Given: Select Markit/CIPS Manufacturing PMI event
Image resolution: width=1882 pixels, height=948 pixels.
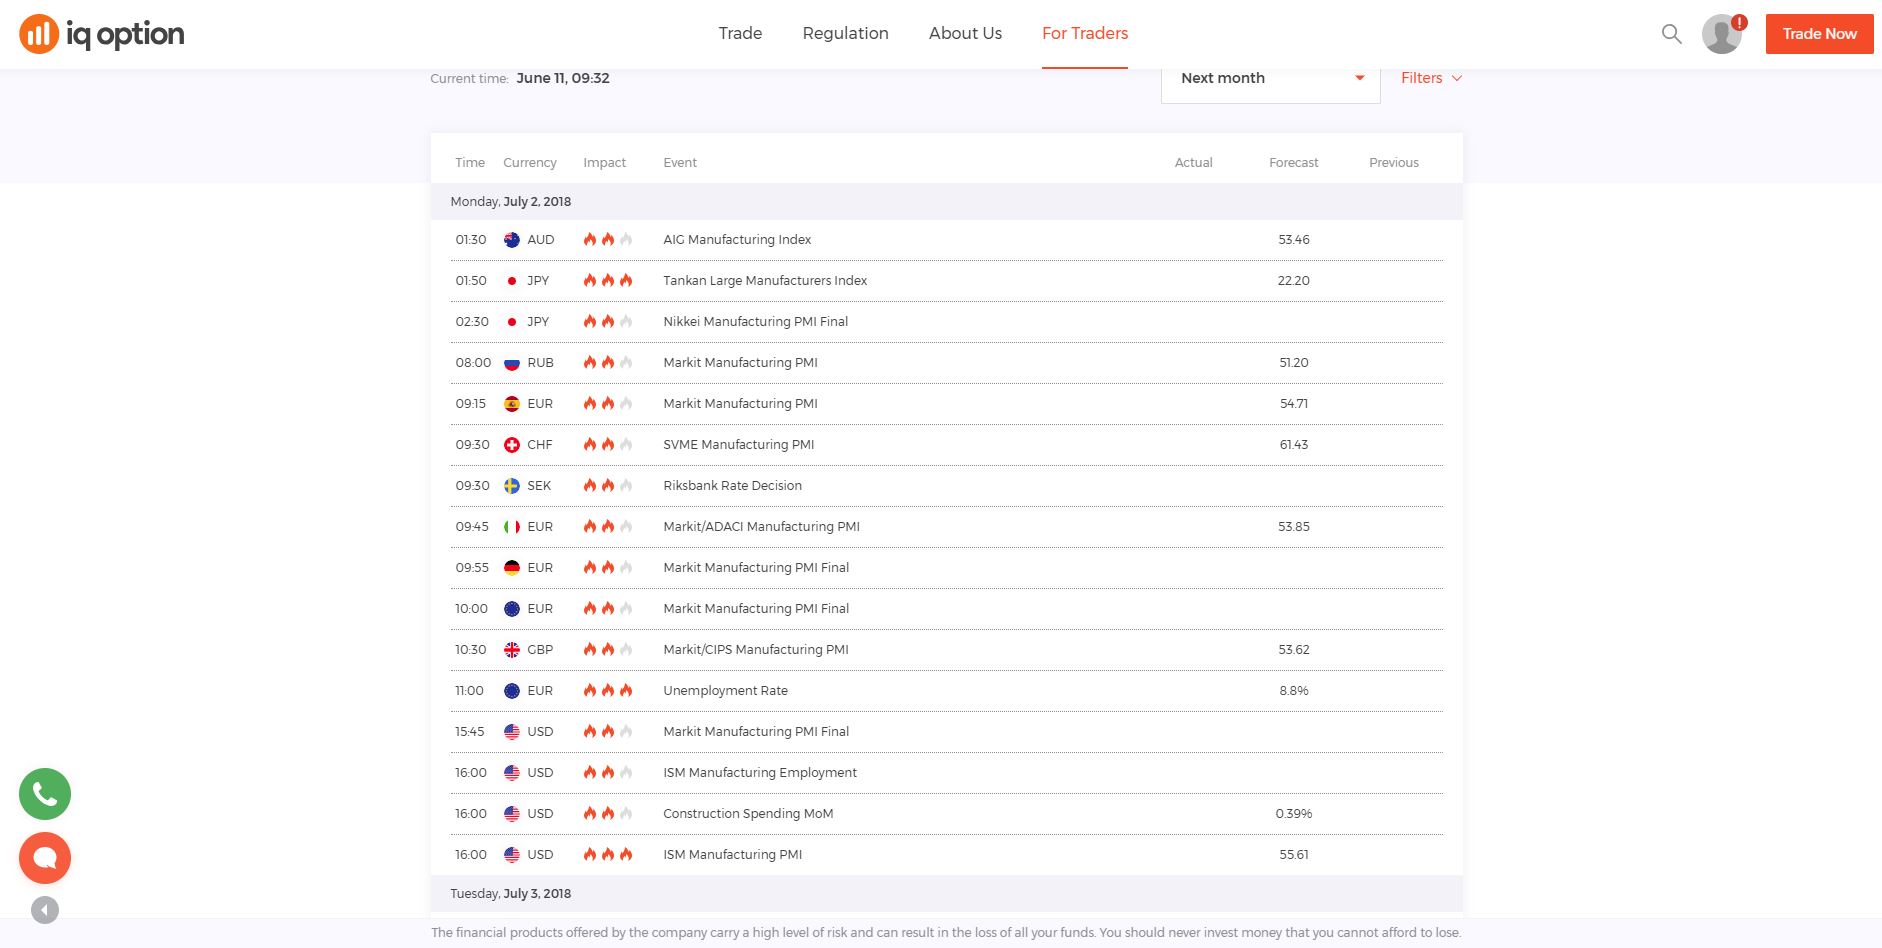Looking at the screenshot, I should (756, 650).
